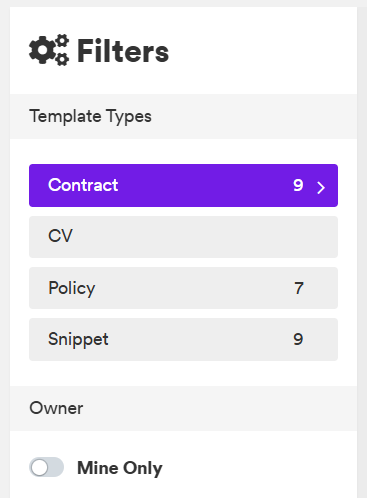Viewport: 367px width, 498px height.
Task: Enable Mine Only via its text label
Action: point(120,468)
